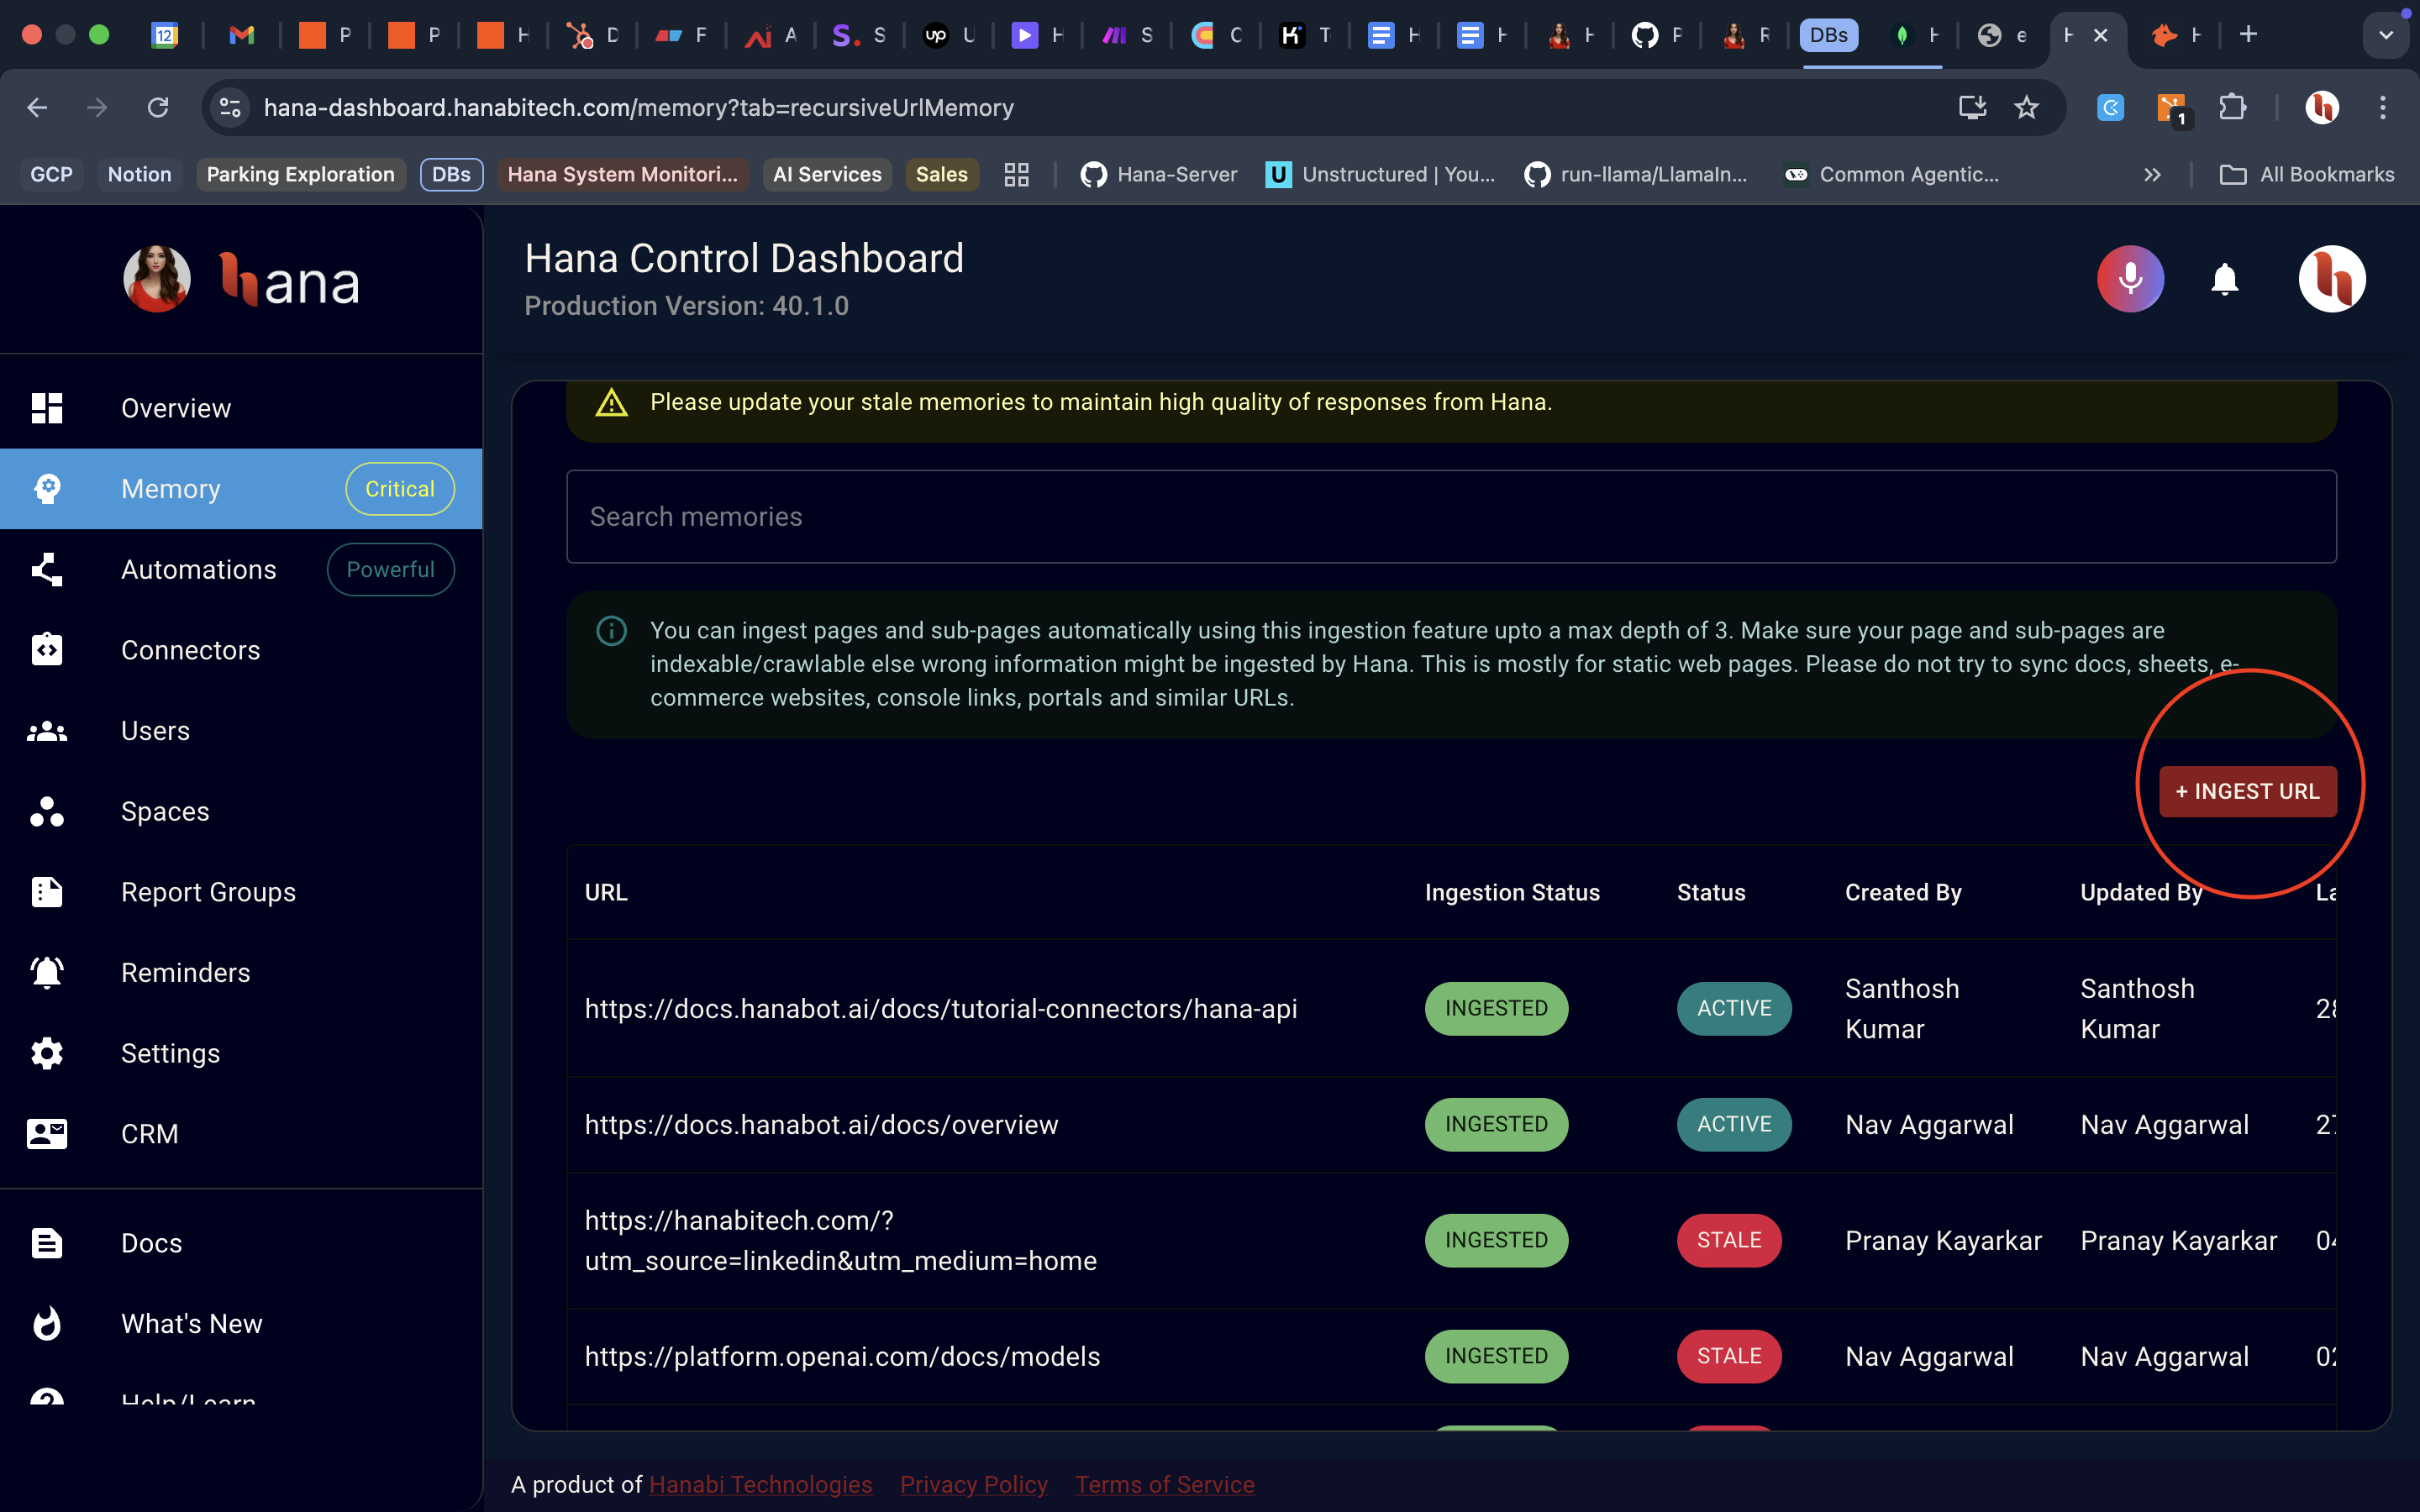The width and height of the screenshot is (2420, 1512).
Task: Click the Hana woman avatar logo
Action: pyautogui.click(x=157, y=279)
